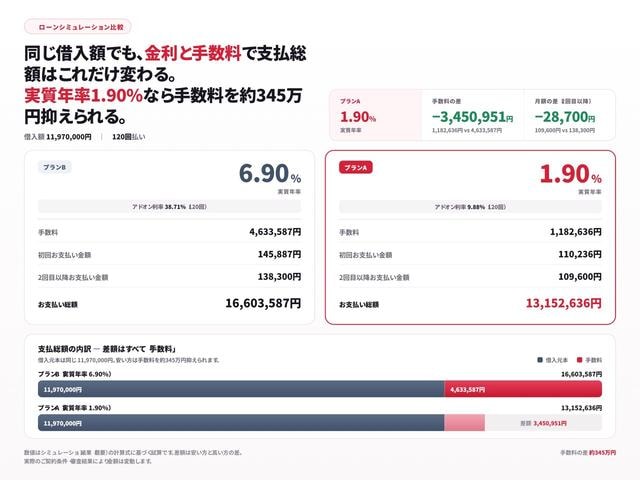This screenshot has height=480, width=640.
Task: Click the red 手数料 legend swatch
Action: point(579,360)
